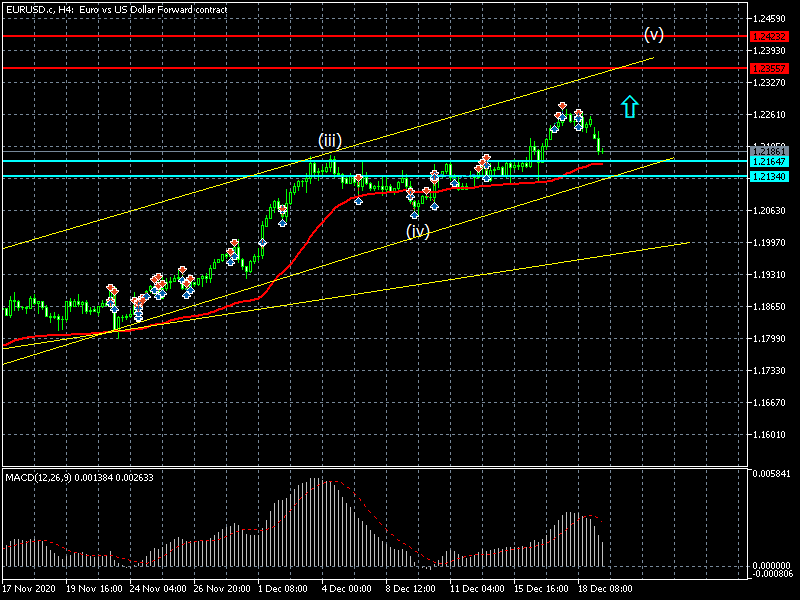800x600 pixels.
Task: Click the cyan 1.21340 price tag
Action: pos(769,176)
